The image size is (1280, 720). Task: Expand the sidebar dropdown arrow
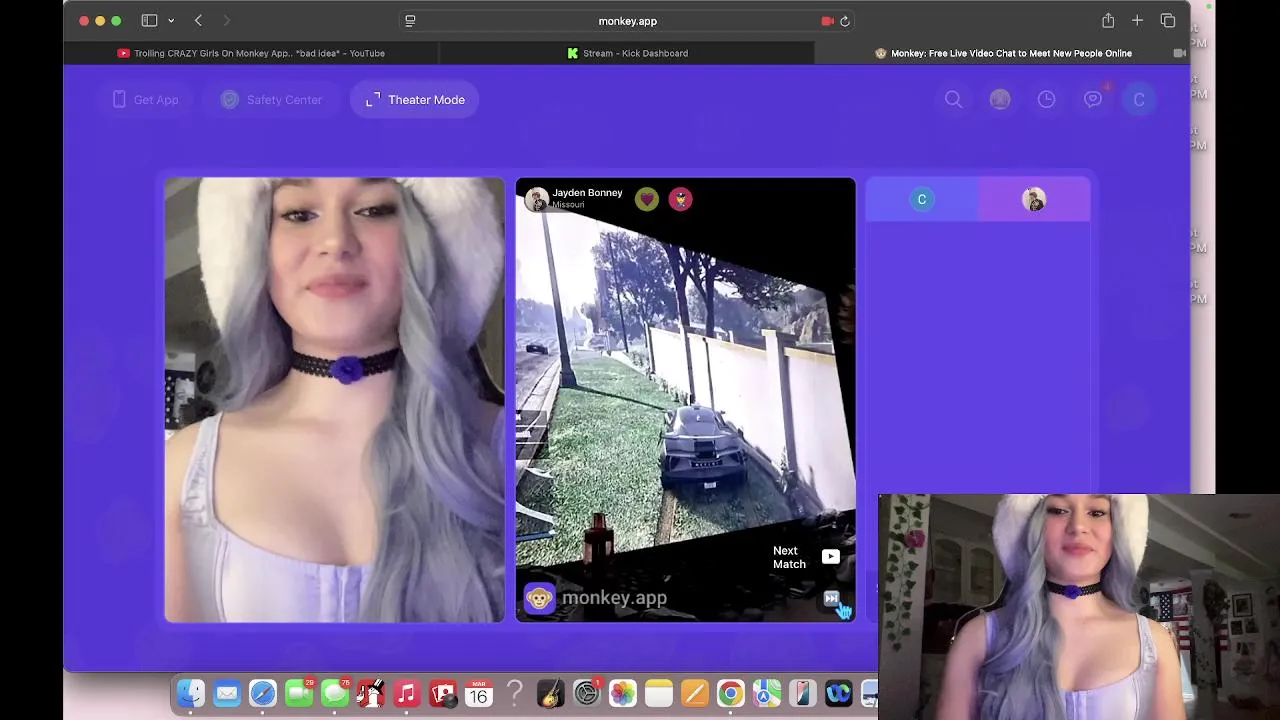[171, 21]
